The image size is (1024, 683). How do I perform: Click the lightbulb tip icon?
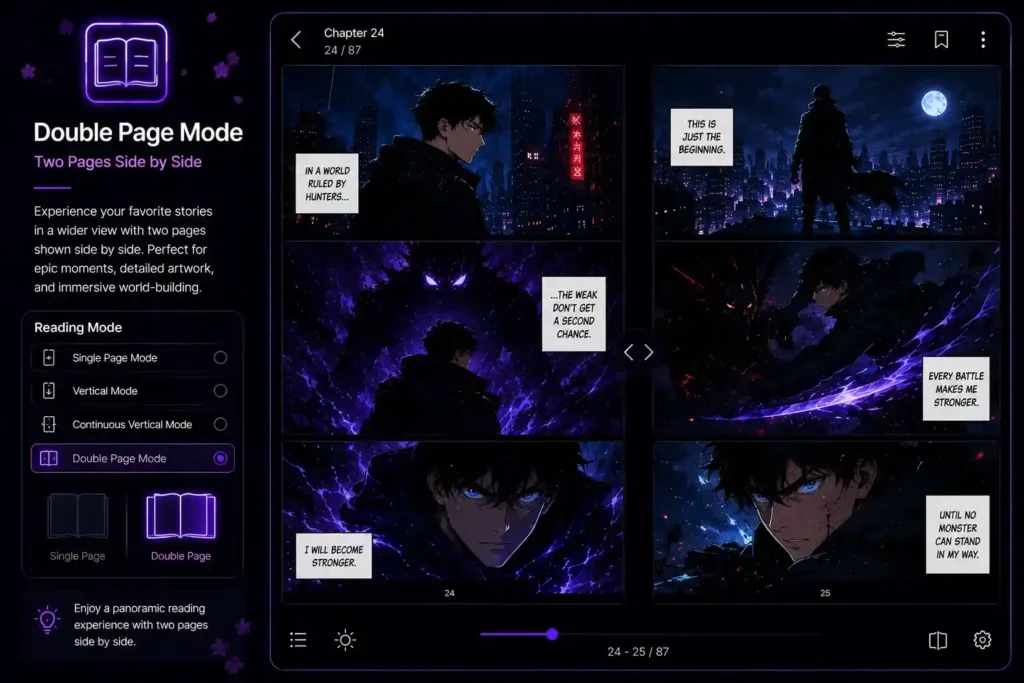point(48,620)
